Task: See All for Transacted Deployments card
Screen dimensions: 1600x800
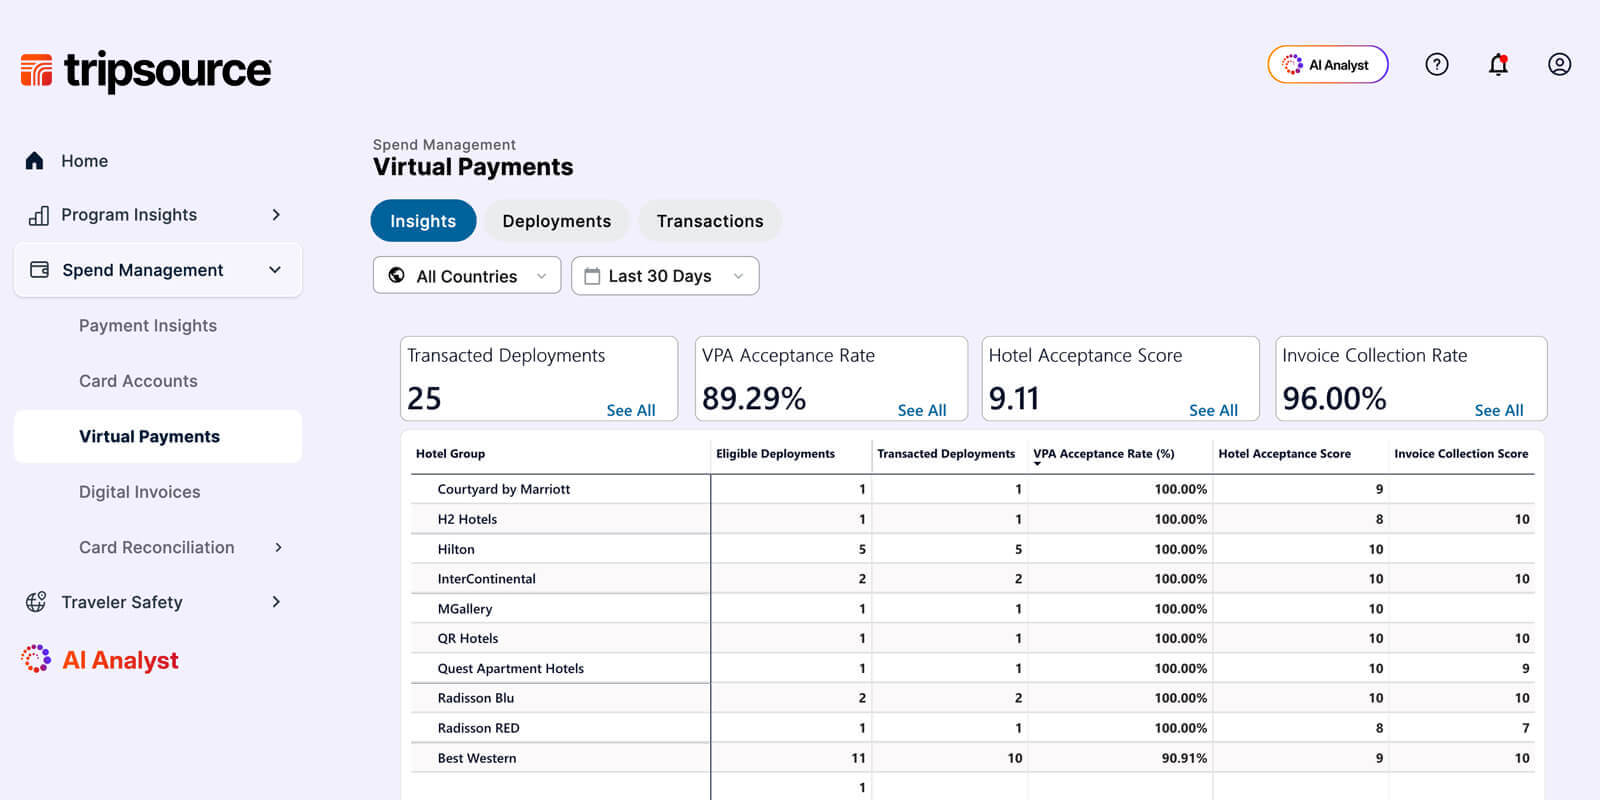Action: [x=631, y=410]
